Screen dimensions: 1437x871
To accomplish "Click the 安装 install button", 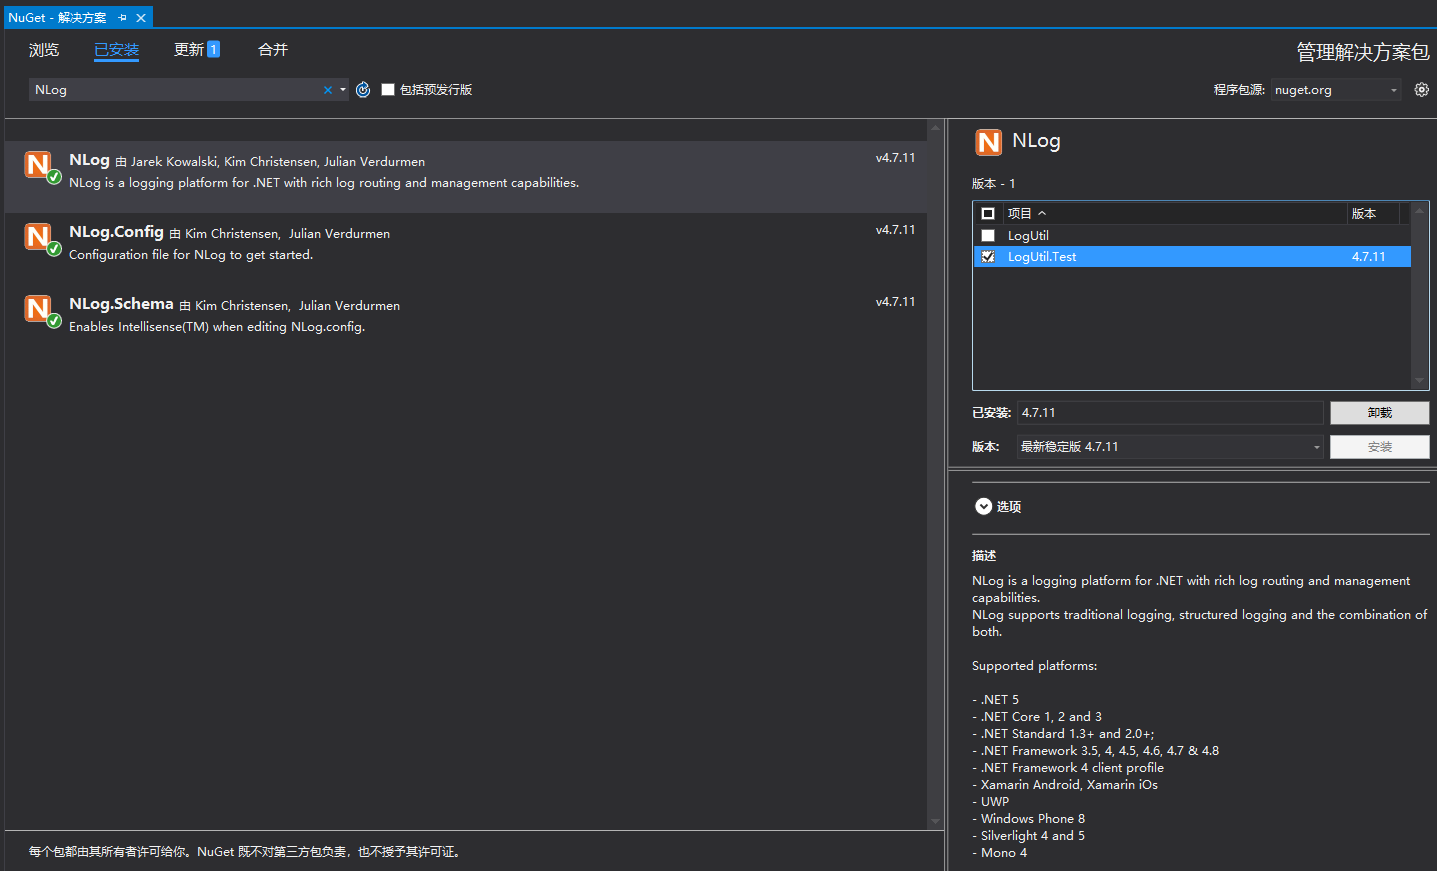I will [x=1379, y=447].
